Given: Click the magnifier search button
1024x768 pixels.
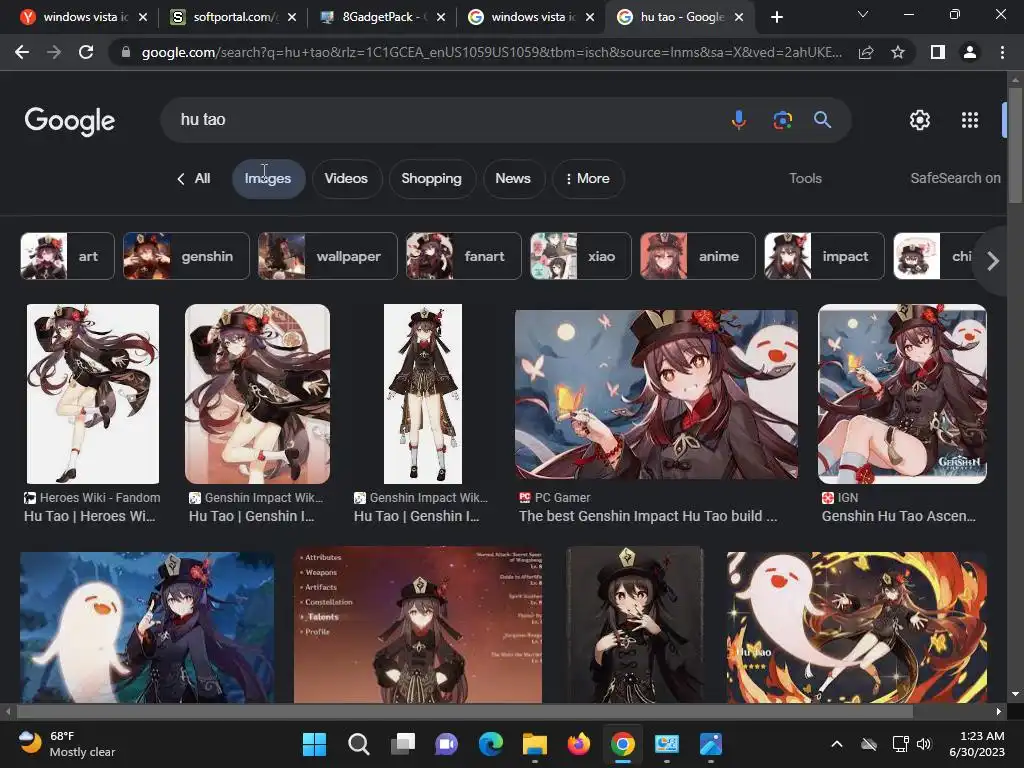Looking at the screenshot, I should [822, 120].
